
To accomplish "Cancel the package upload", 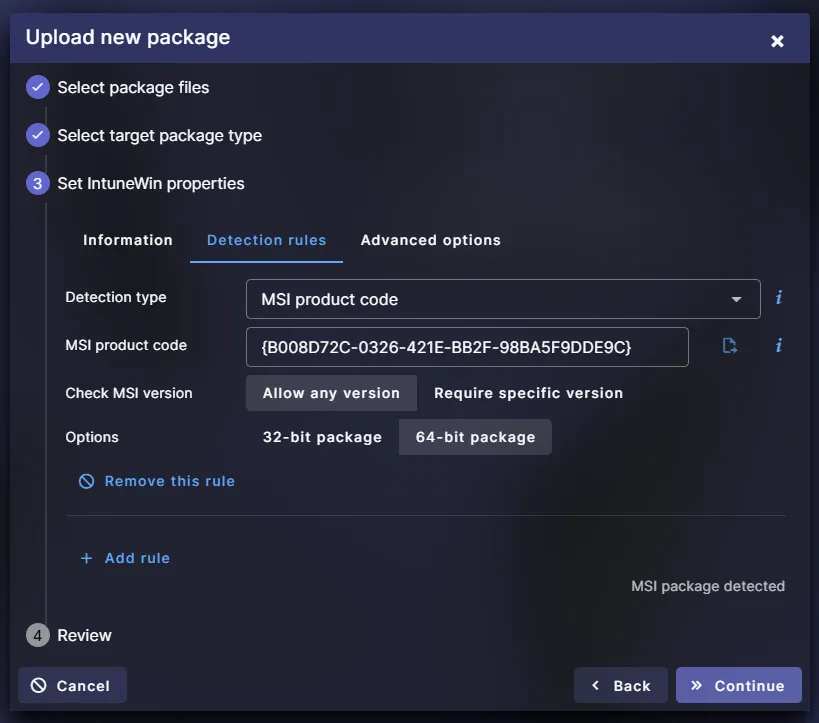I will (x=72, y=685).
